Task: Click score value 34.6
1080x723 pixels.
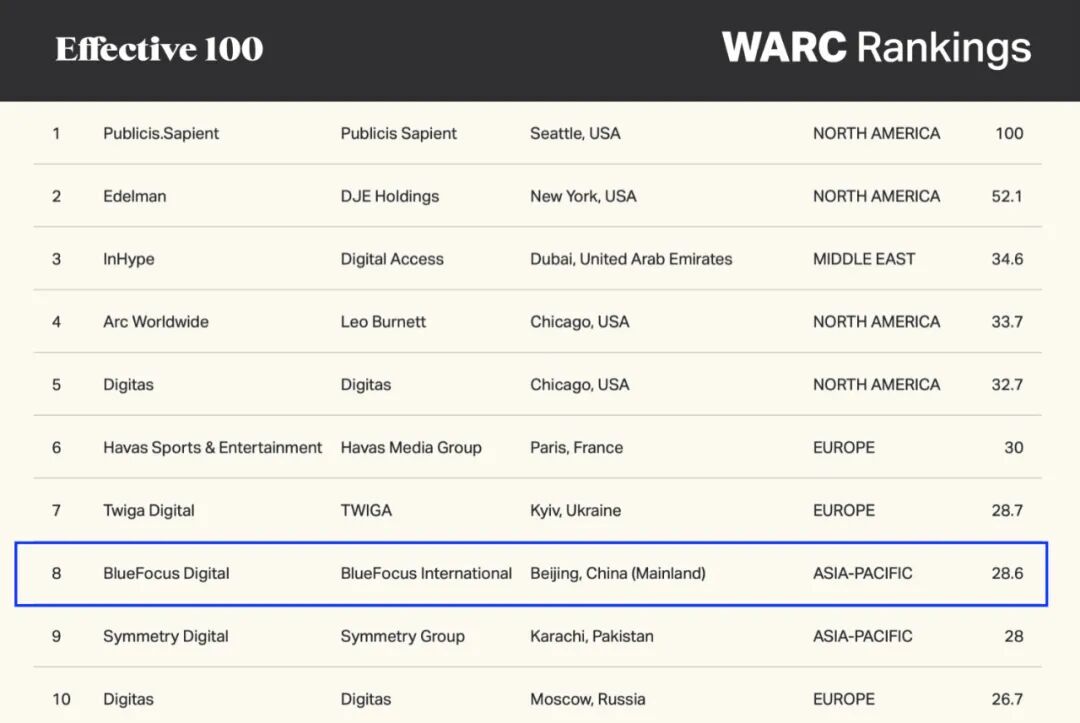Action: [x=1007, y=259]
